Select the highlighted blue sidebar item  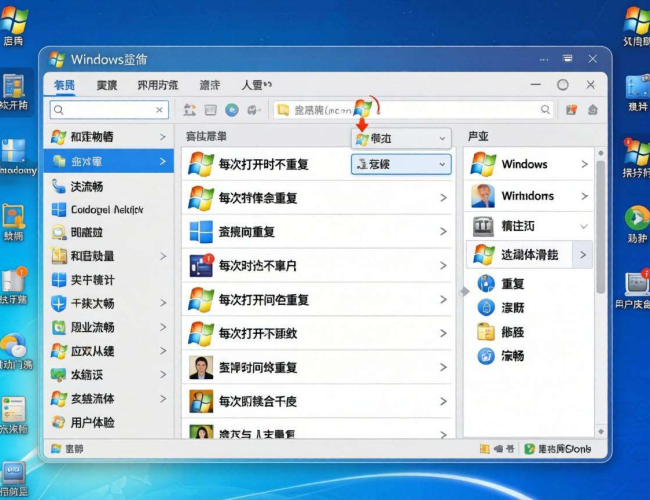109,161
